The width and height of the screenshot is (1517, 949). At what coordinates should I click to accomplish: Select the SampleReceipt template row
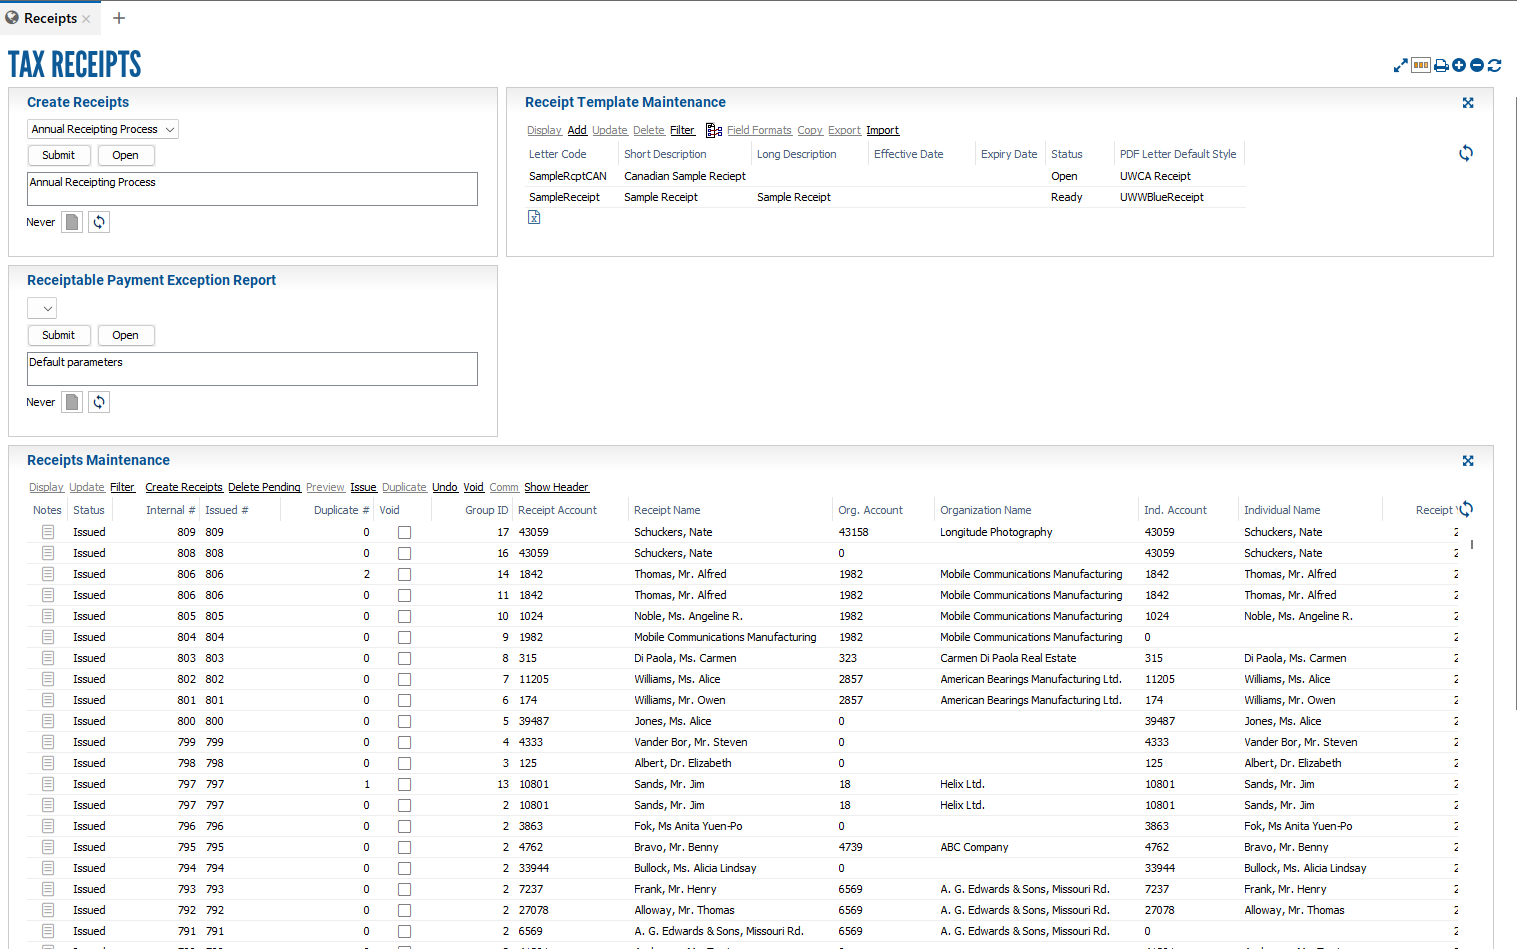[885, 197]
